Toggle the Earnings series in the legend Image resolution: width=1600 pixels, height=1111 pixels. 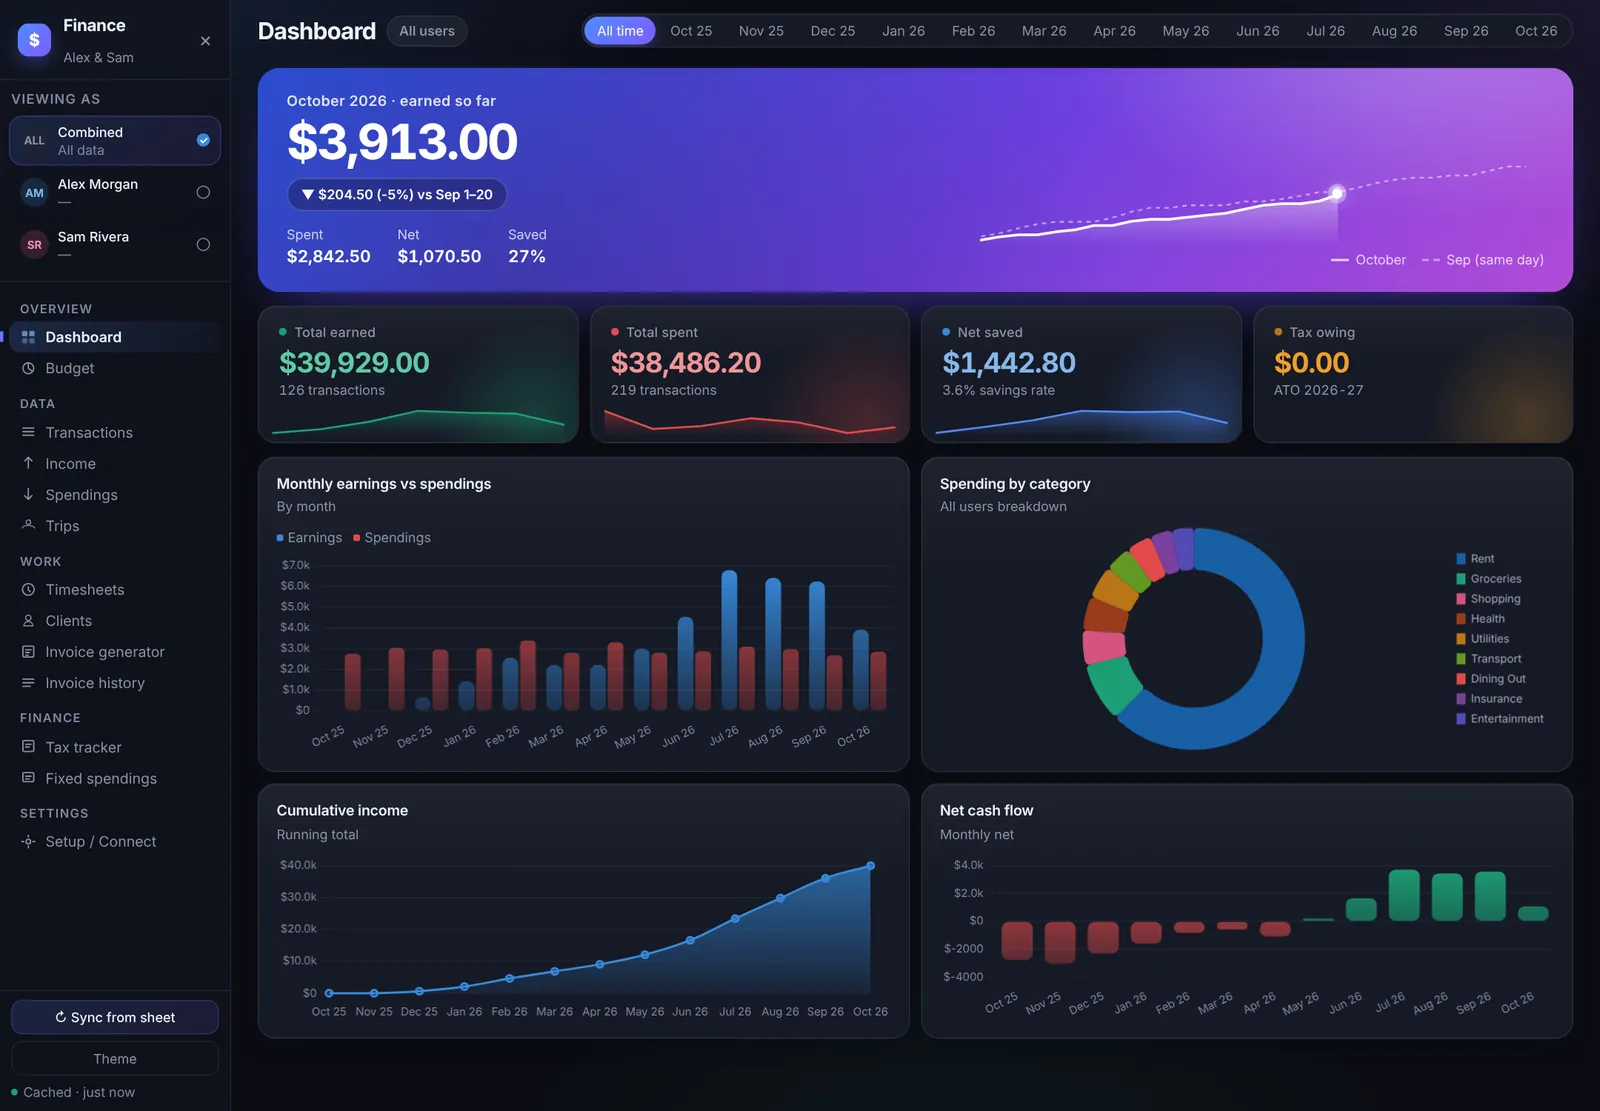click(x=309, y=538)
